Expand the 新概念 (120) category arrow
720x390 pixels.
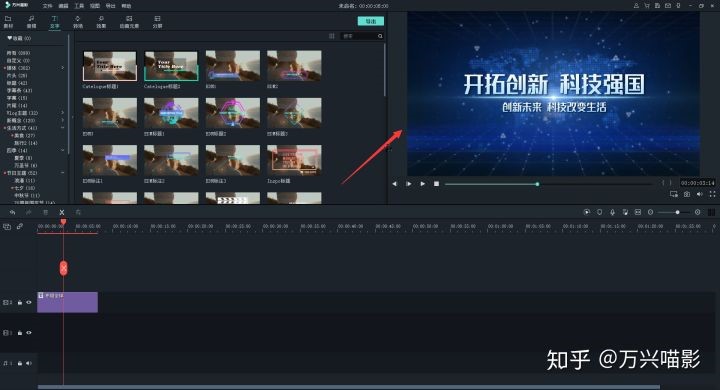point(62,120)
